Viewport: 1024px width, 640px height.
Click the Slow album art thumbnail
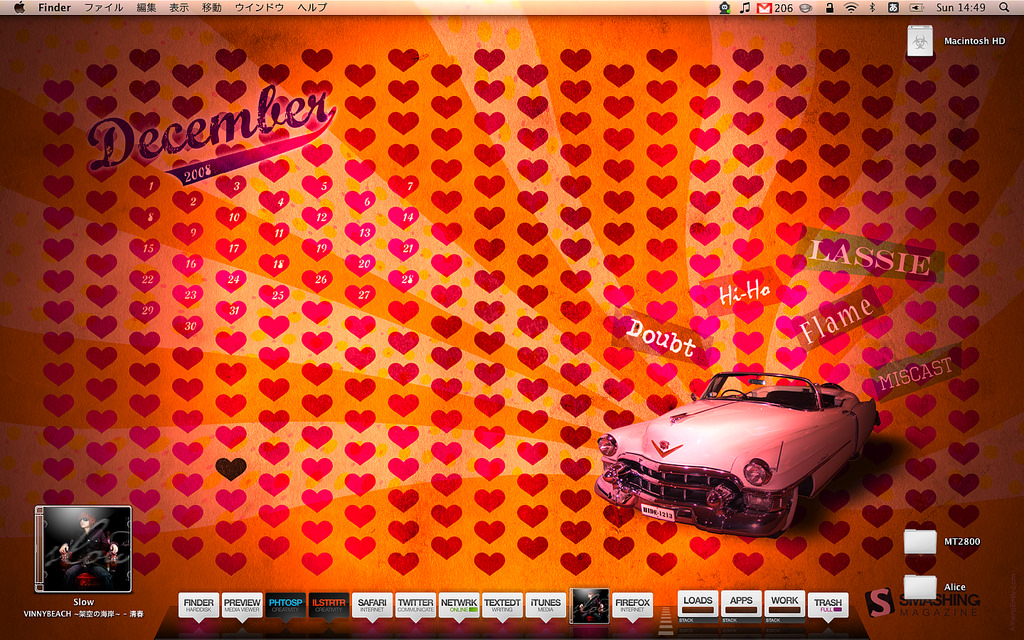pos(84,549)
